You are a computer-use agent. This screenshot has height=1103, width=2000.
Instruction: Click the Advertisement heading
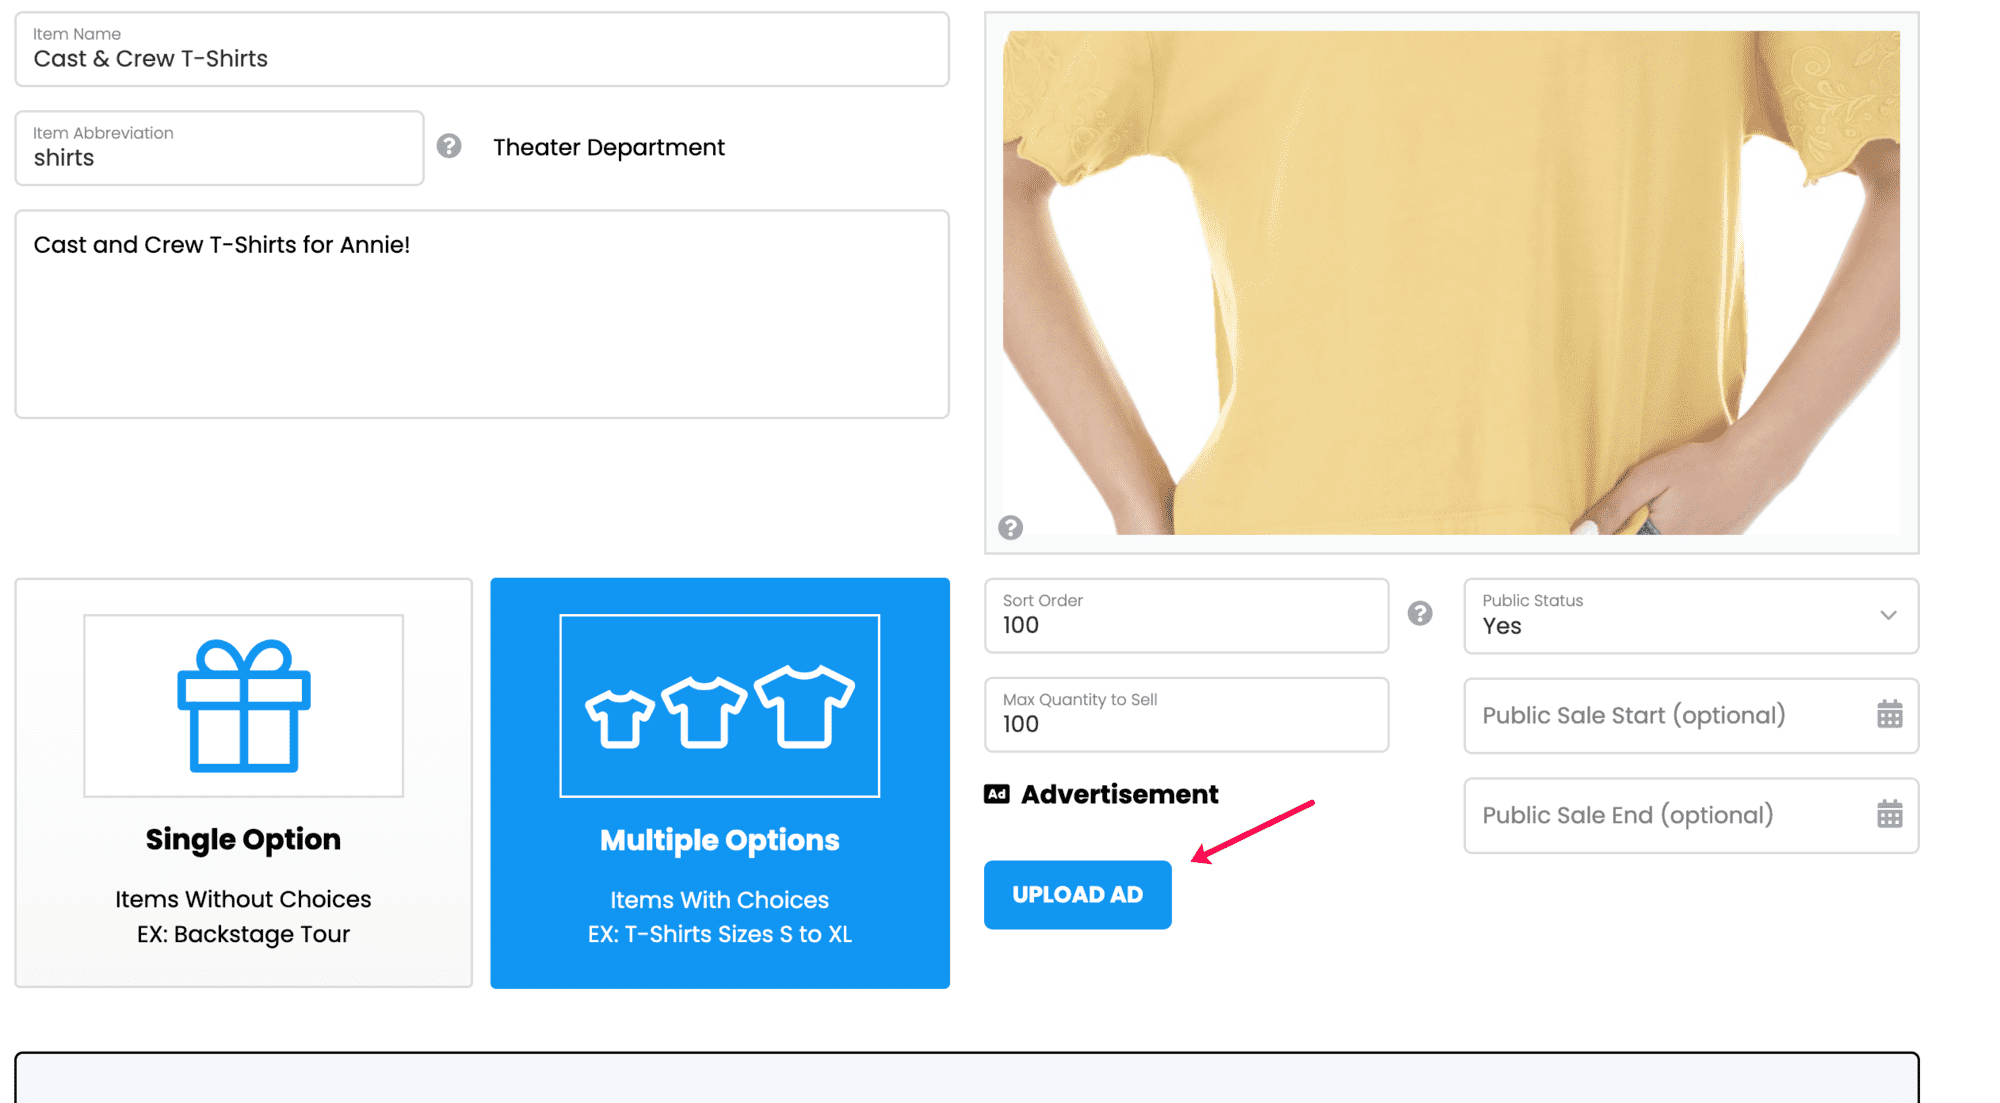coord(1119,794)
